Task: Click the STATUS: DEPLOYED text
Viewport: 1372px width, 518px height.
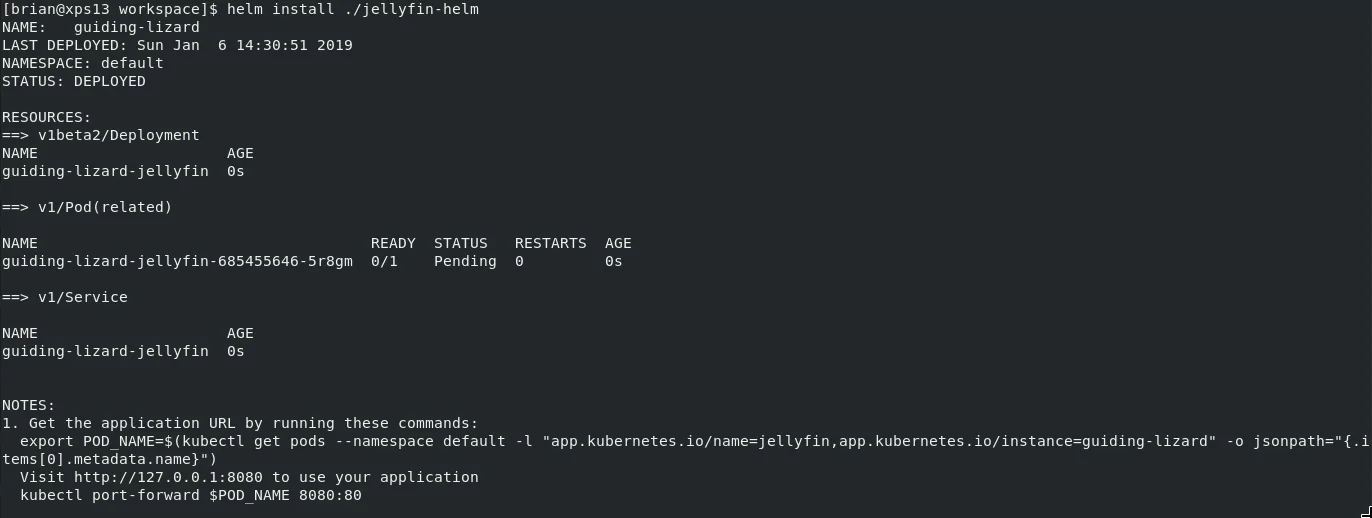Action: (73, 81)
